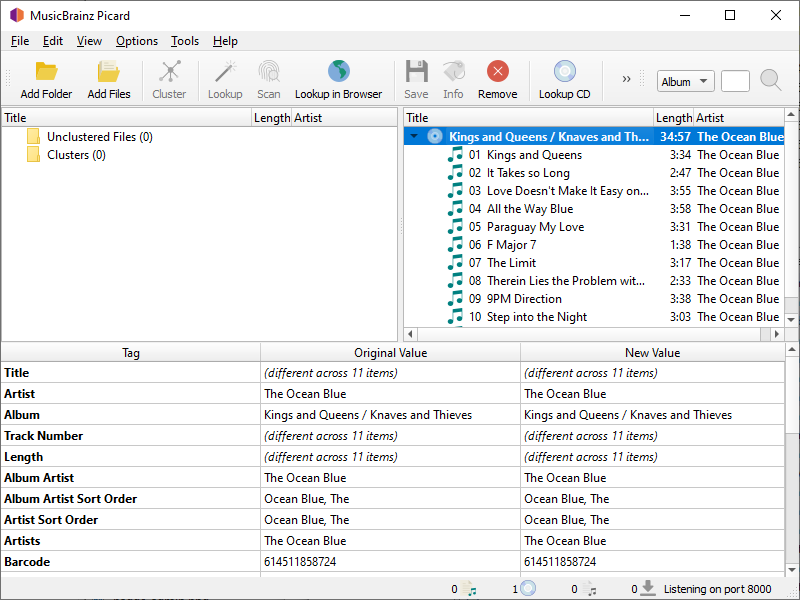Sort by the Length column header

tap(673, 118)
